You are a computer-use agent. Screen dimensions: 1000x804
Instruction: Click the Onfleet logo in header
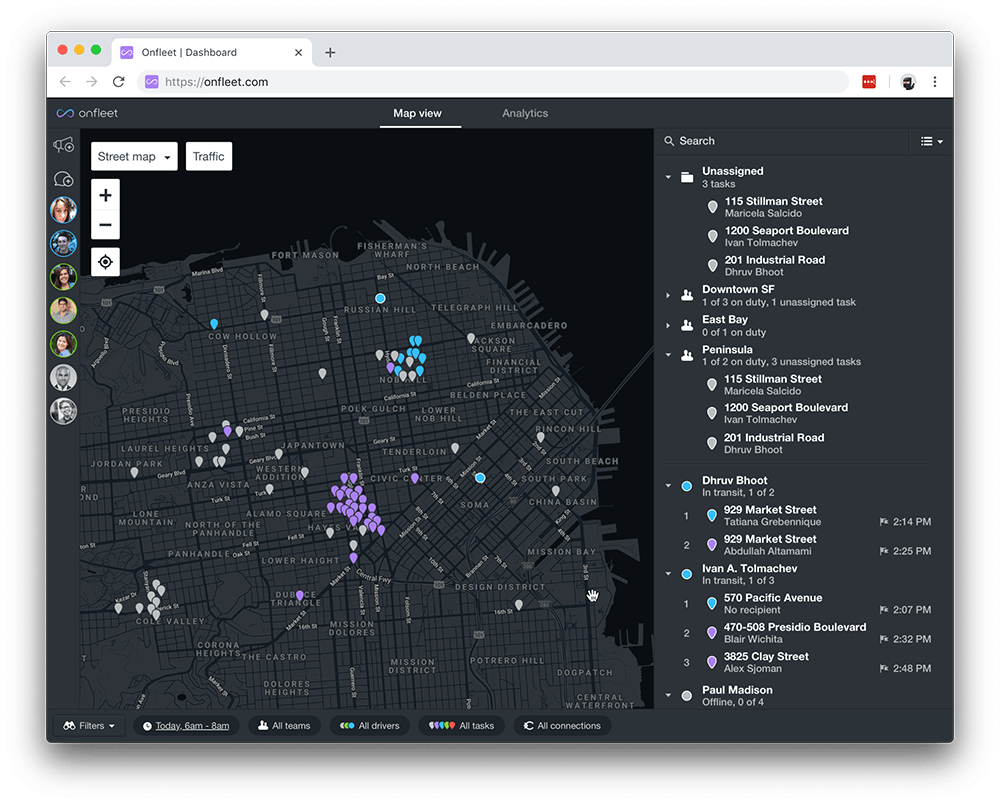point(87,113)
